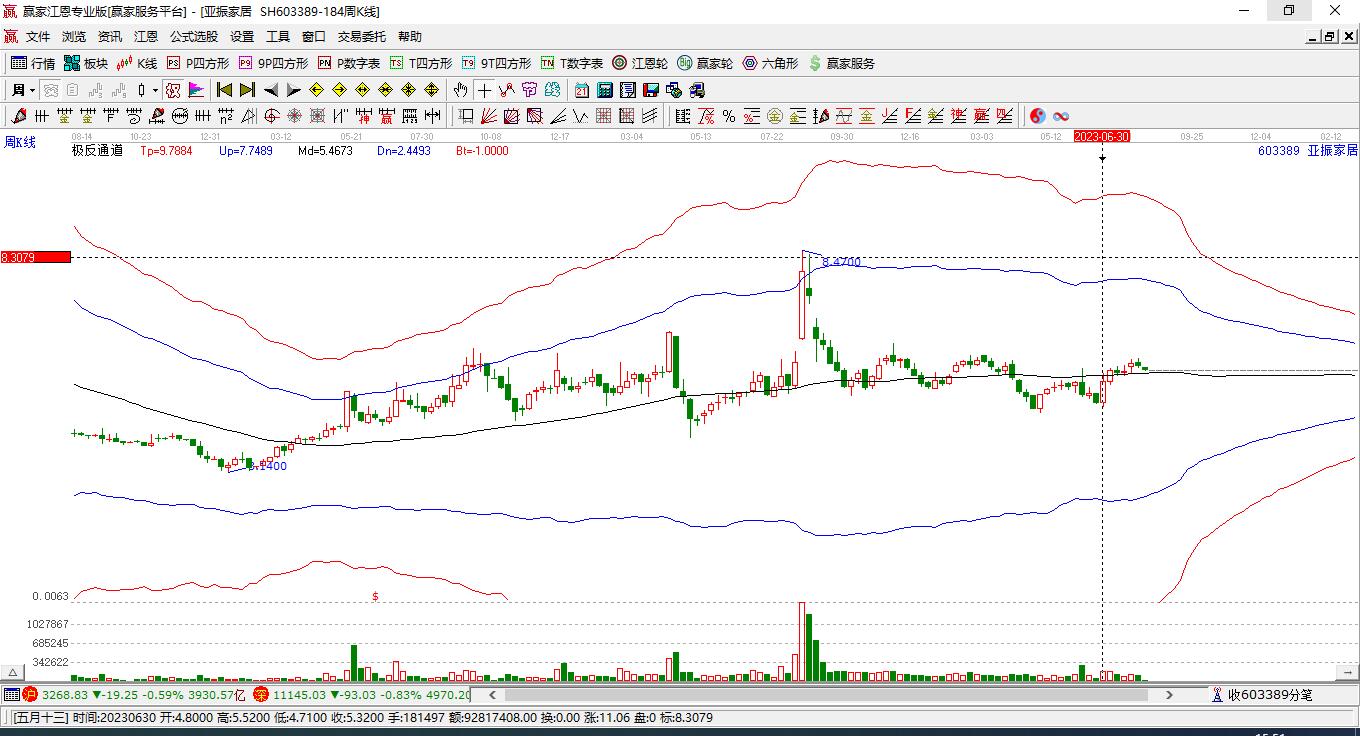This screenshot has height=736, width=1360.
Task: Open the 浏览 menu
Action: (x=74, y=37)
